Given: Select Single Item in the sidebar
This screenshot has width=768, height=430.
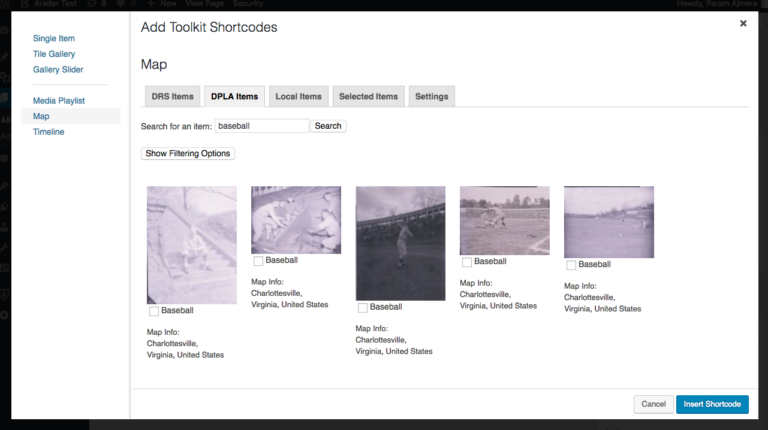Looking at the screenshot, I should (56, 38).
